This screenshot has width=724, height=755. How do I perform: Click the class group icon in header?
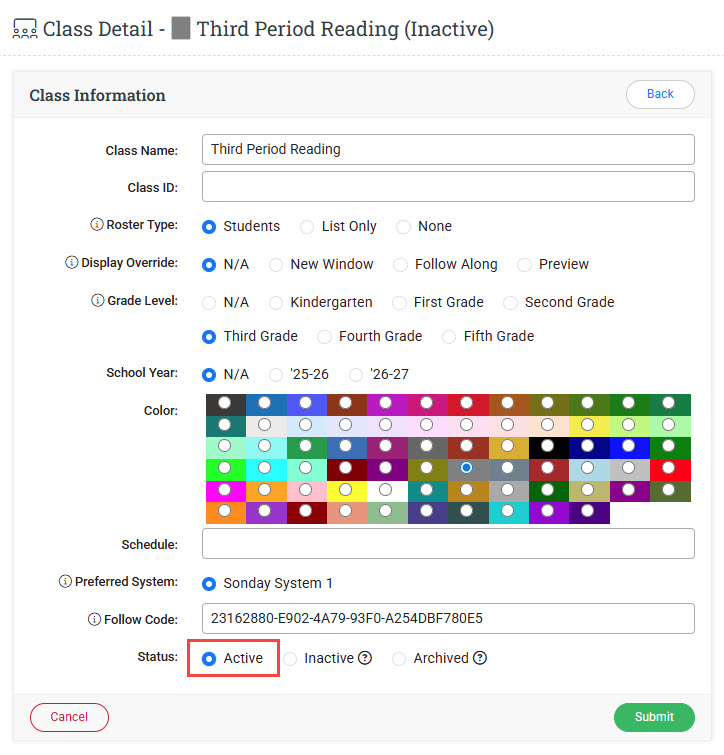24,29
